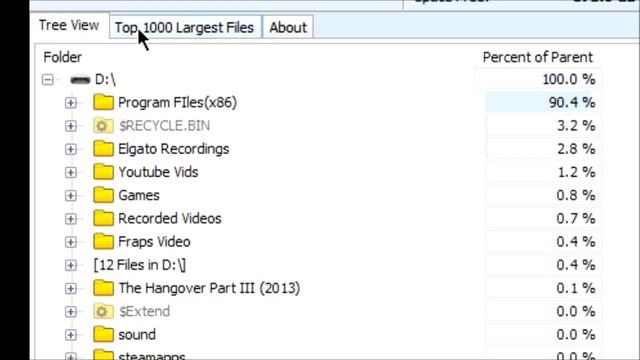Click the Folder column header
The width and height of the screenshot is (640, 360).
62,57
